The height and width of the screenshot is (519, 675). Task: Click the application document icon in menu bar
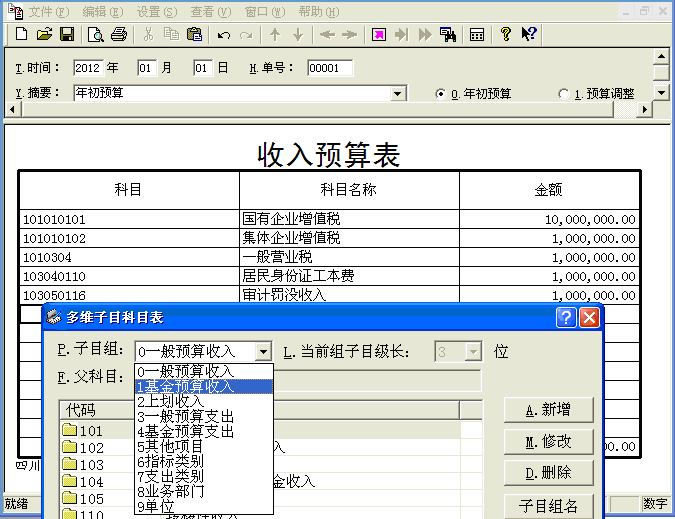15,12
